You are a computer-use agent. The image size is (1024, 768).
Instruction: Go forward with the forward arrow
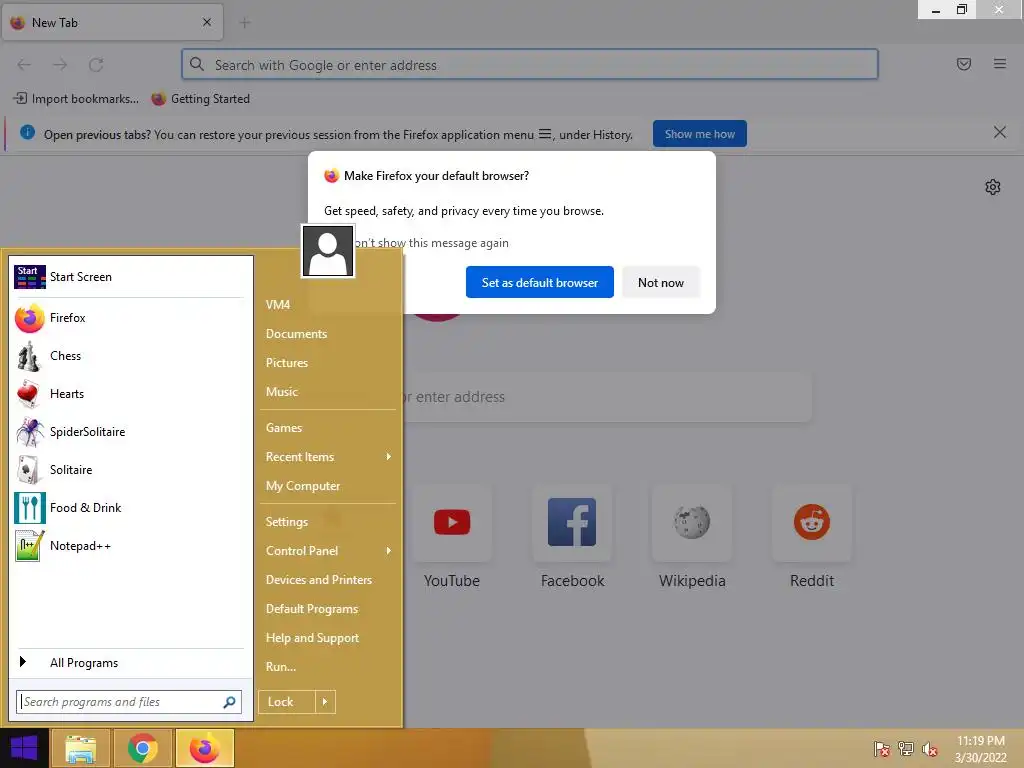[x=60, y=65]
